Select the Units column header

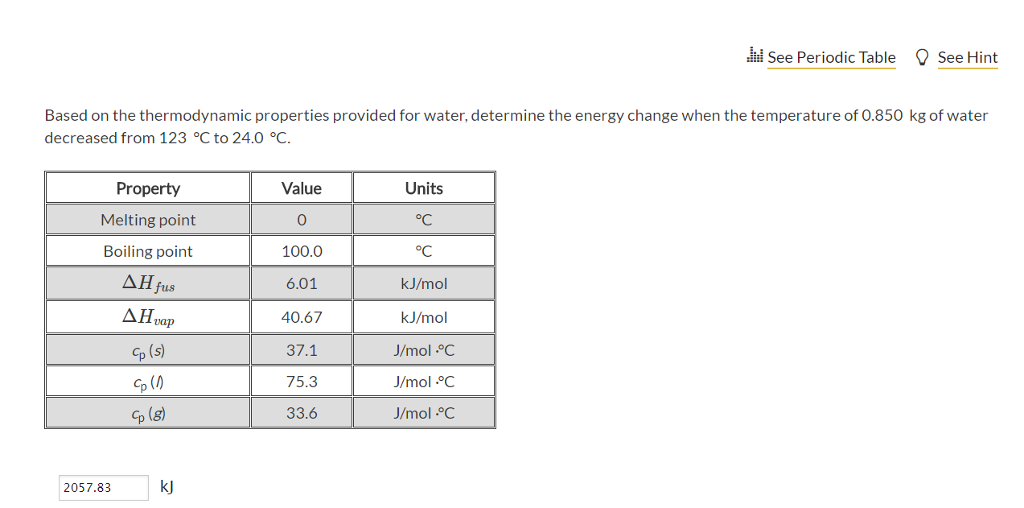[424, 188]
